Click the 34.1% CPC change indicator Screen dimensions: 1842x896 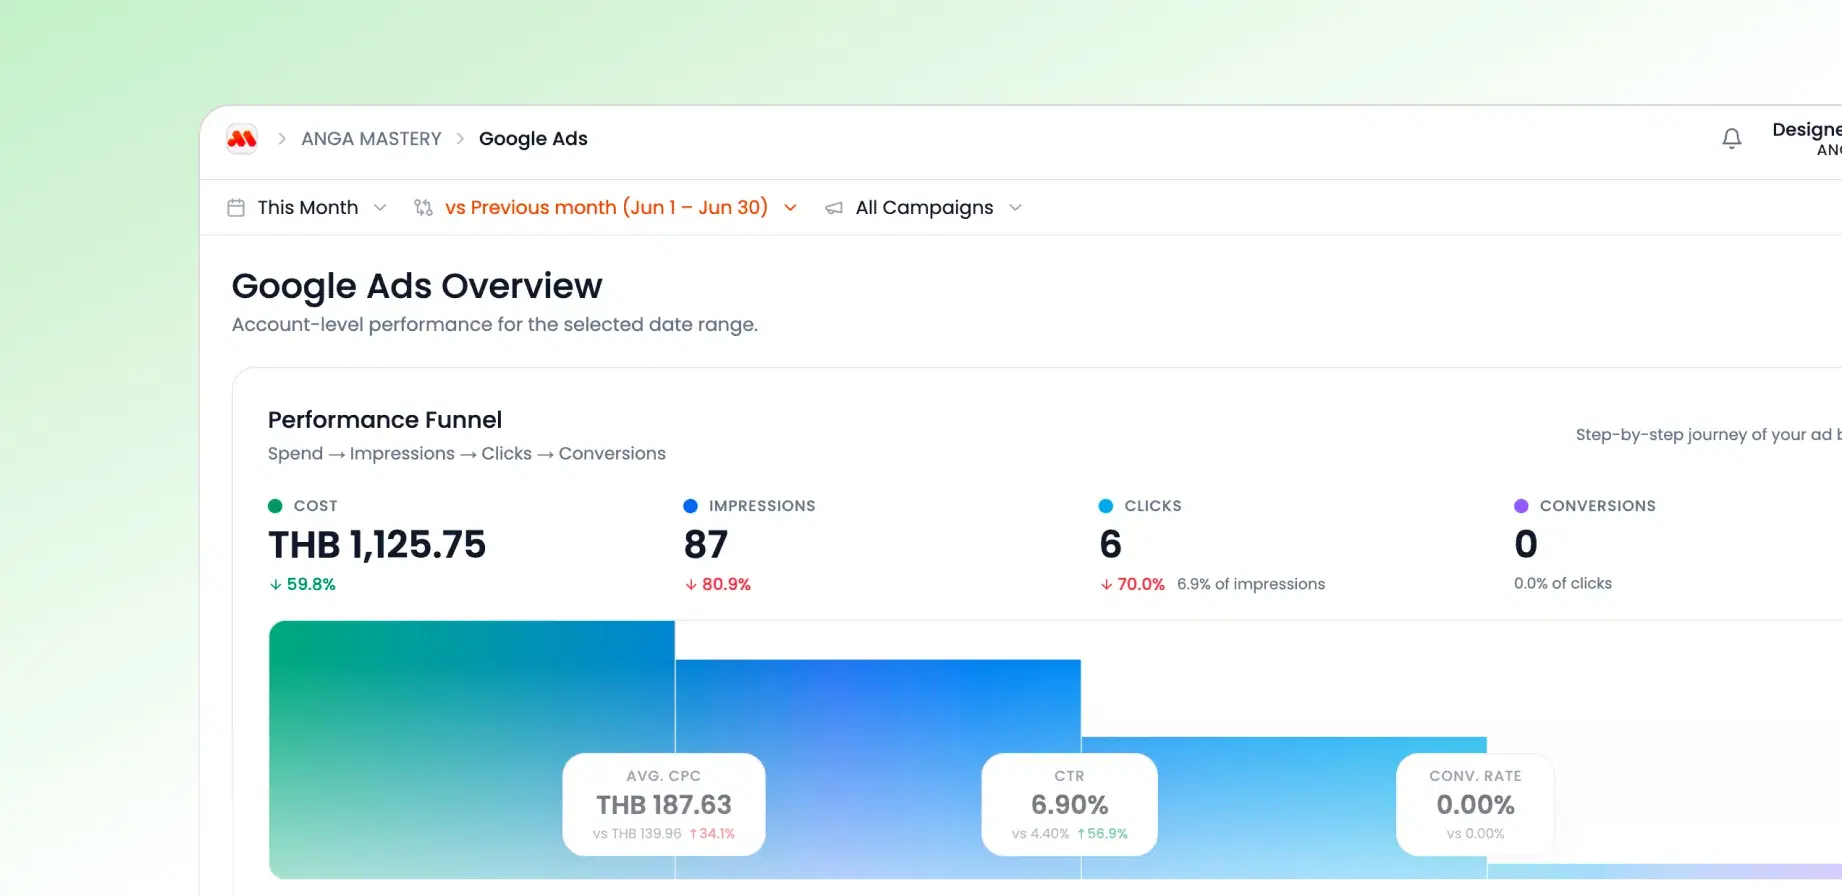(712, 834)
